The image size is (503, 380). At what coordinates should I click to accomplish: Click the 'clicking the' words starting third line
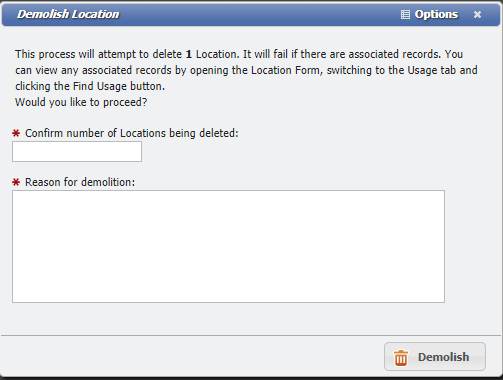pos(42,86)
